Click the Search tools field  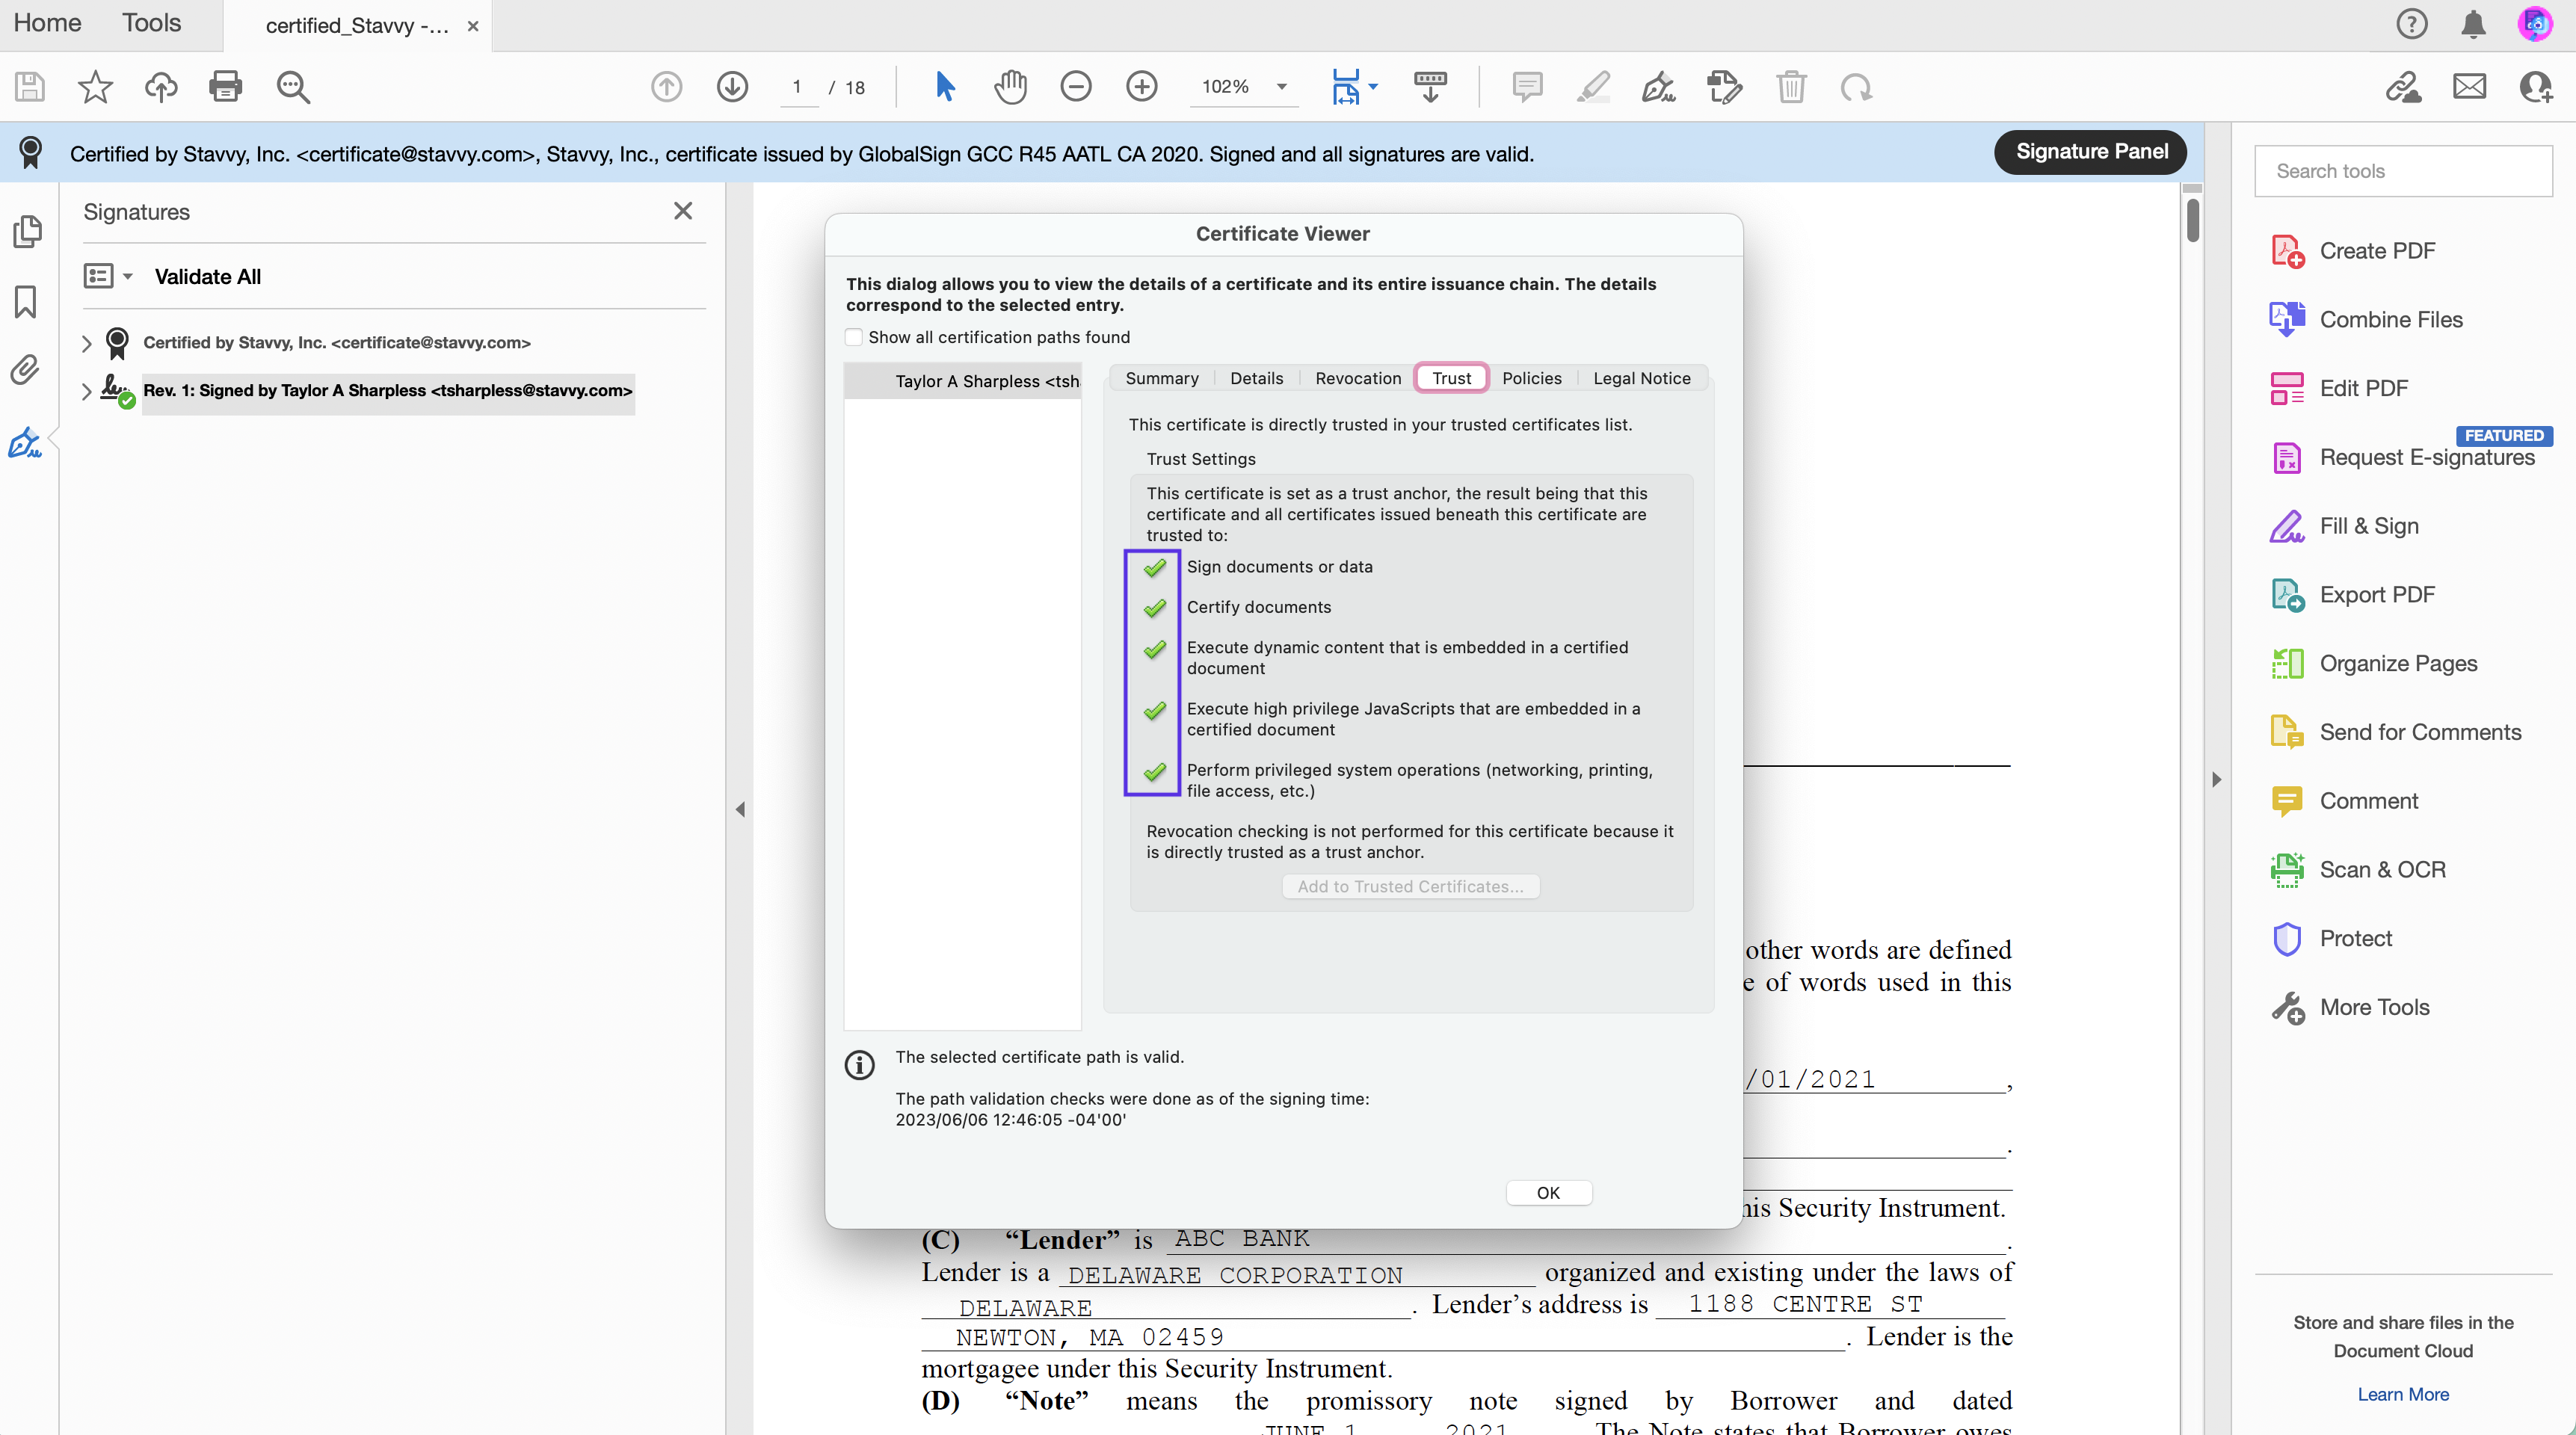point(2403,171)
